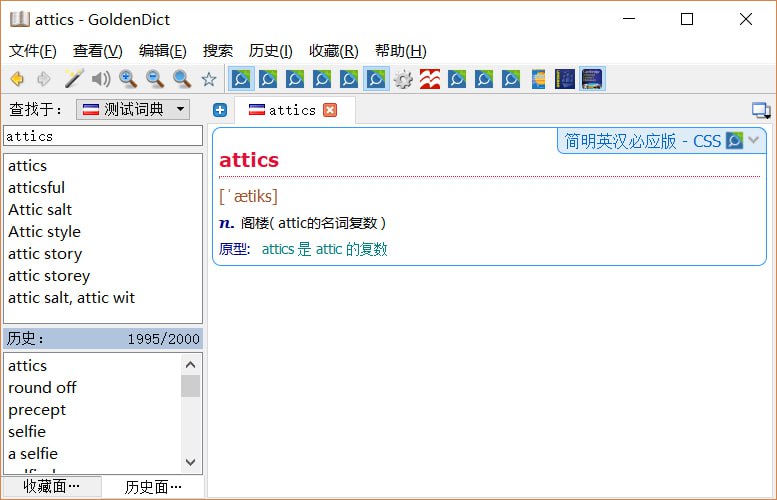The height and width of the screenshot is (500, 777).
Task: Toggle the last dictionary icon in toolbar
Action: pos(592,79)
